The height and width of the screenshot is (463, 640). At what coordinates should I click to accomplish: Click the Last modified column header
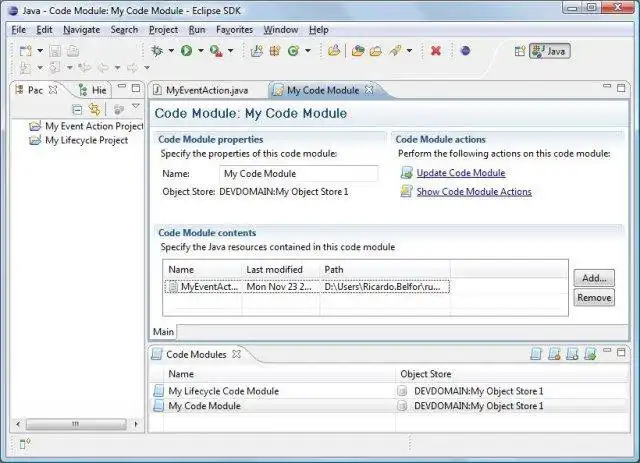tap(281, 269)
